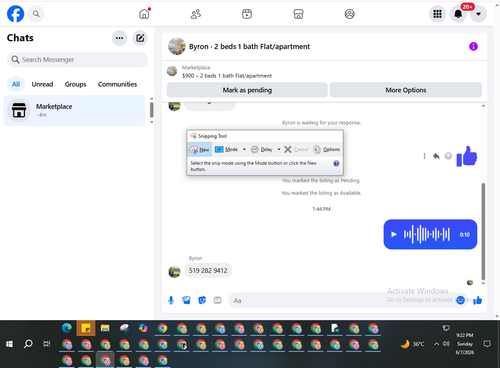Click the voice message waveform
The width and height of the screenshot is (500, 368).
click(427, 234)
